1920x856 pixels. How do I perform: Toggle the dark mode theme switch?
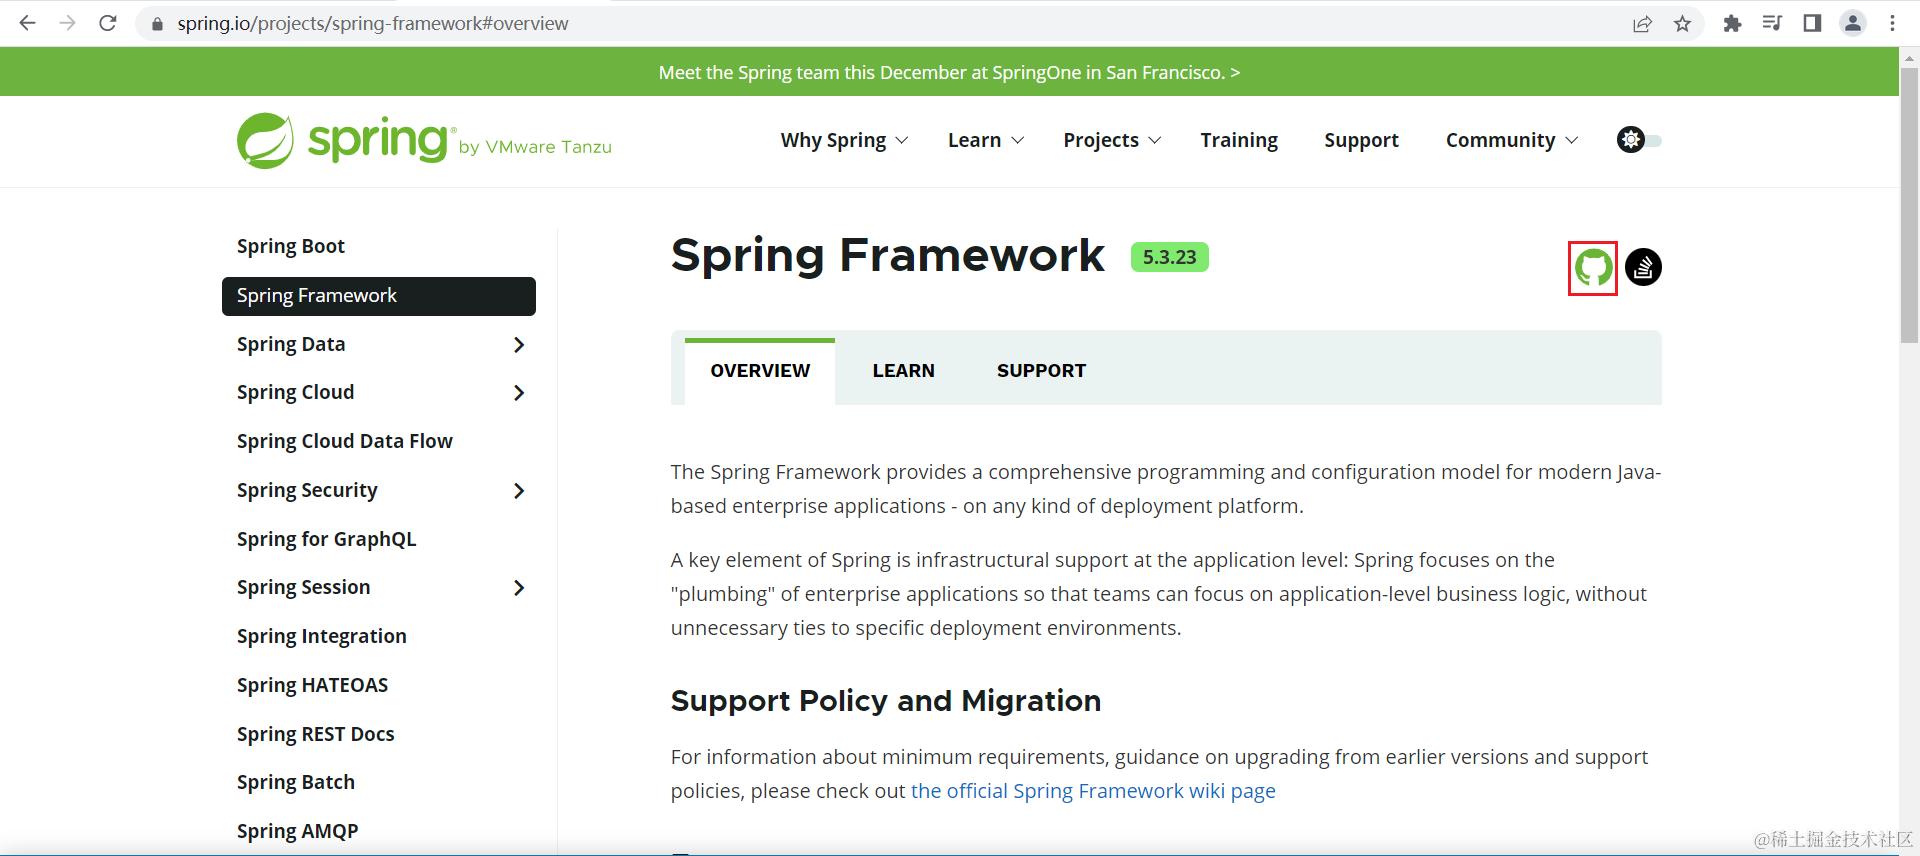coord(1639,140)
